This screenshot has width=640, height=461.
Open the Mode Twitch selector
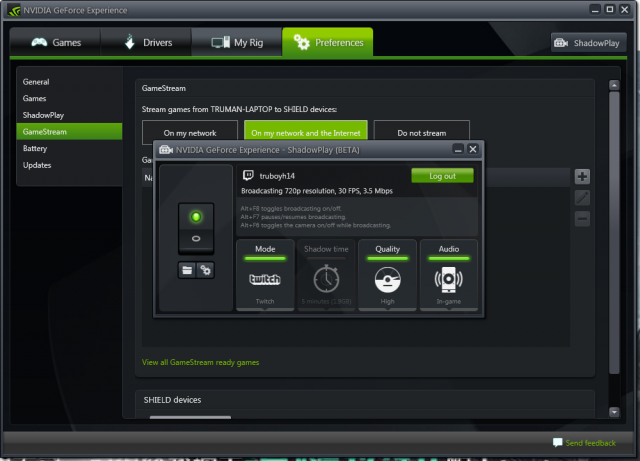click(265, 275)
